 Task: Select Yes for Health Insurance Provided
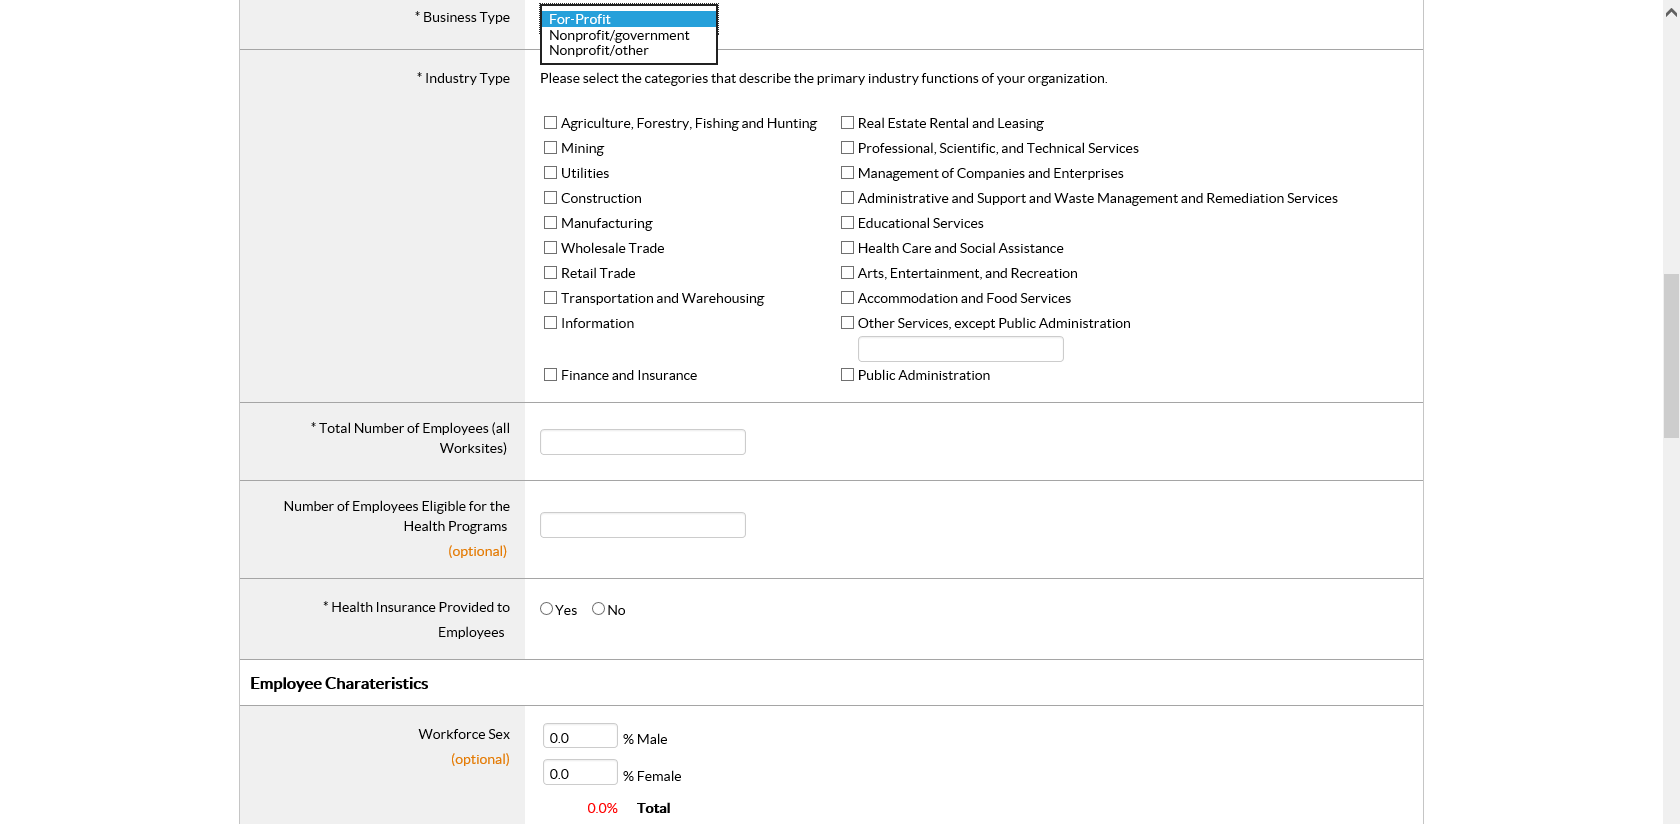tap(547, 609)
